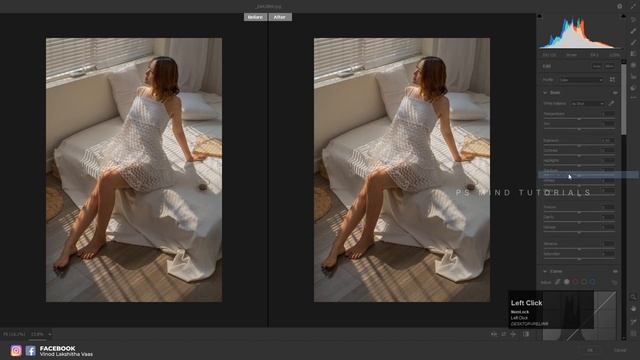640x360 pixels.
Task: Select the Zoom tool magnifier icon
Action: click(x=633, y=297)
